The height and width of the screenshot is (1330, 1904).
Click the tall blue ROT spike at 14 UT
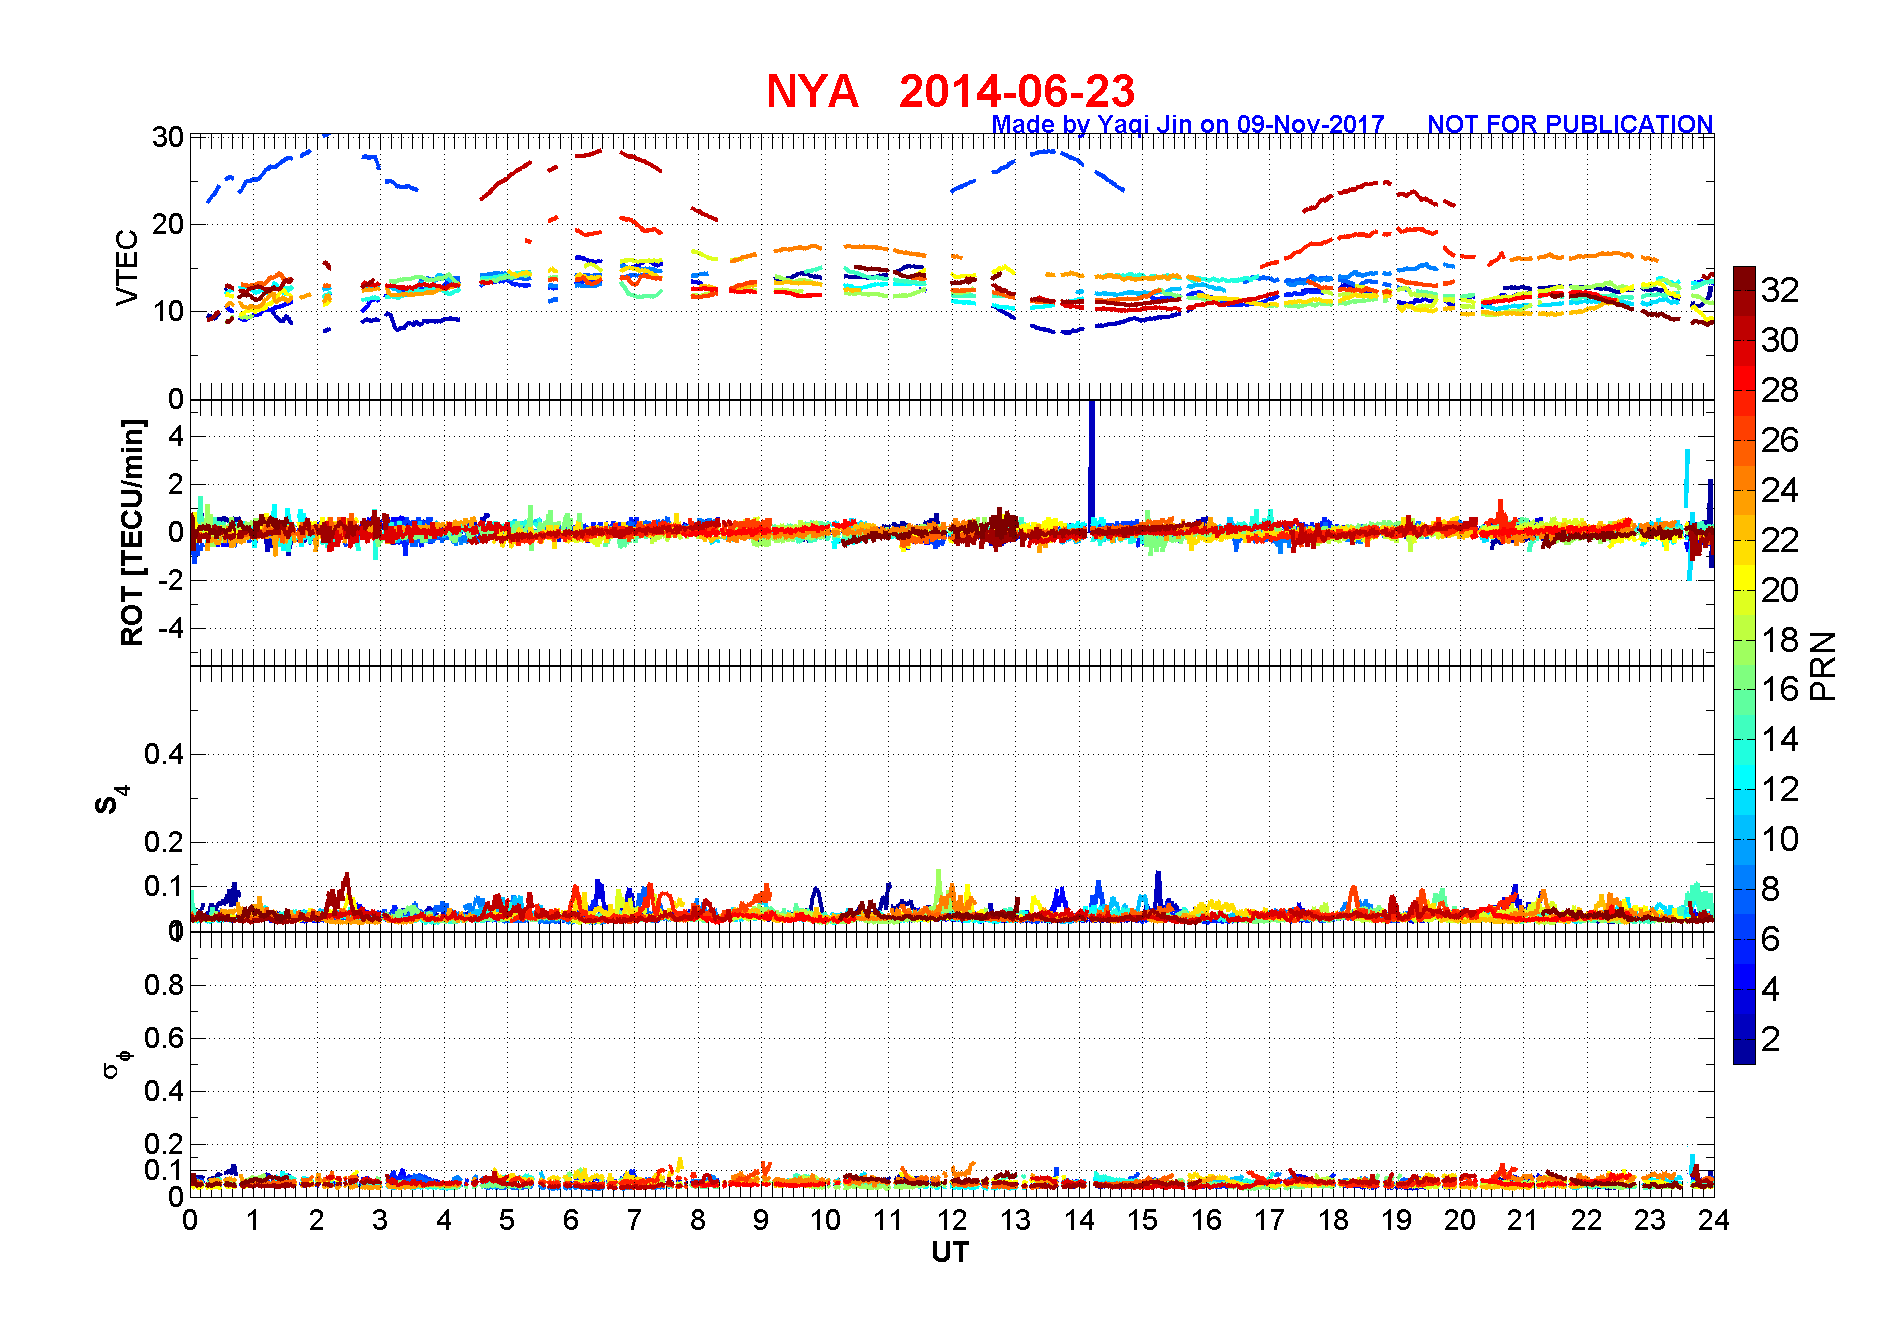(1091, 460)
